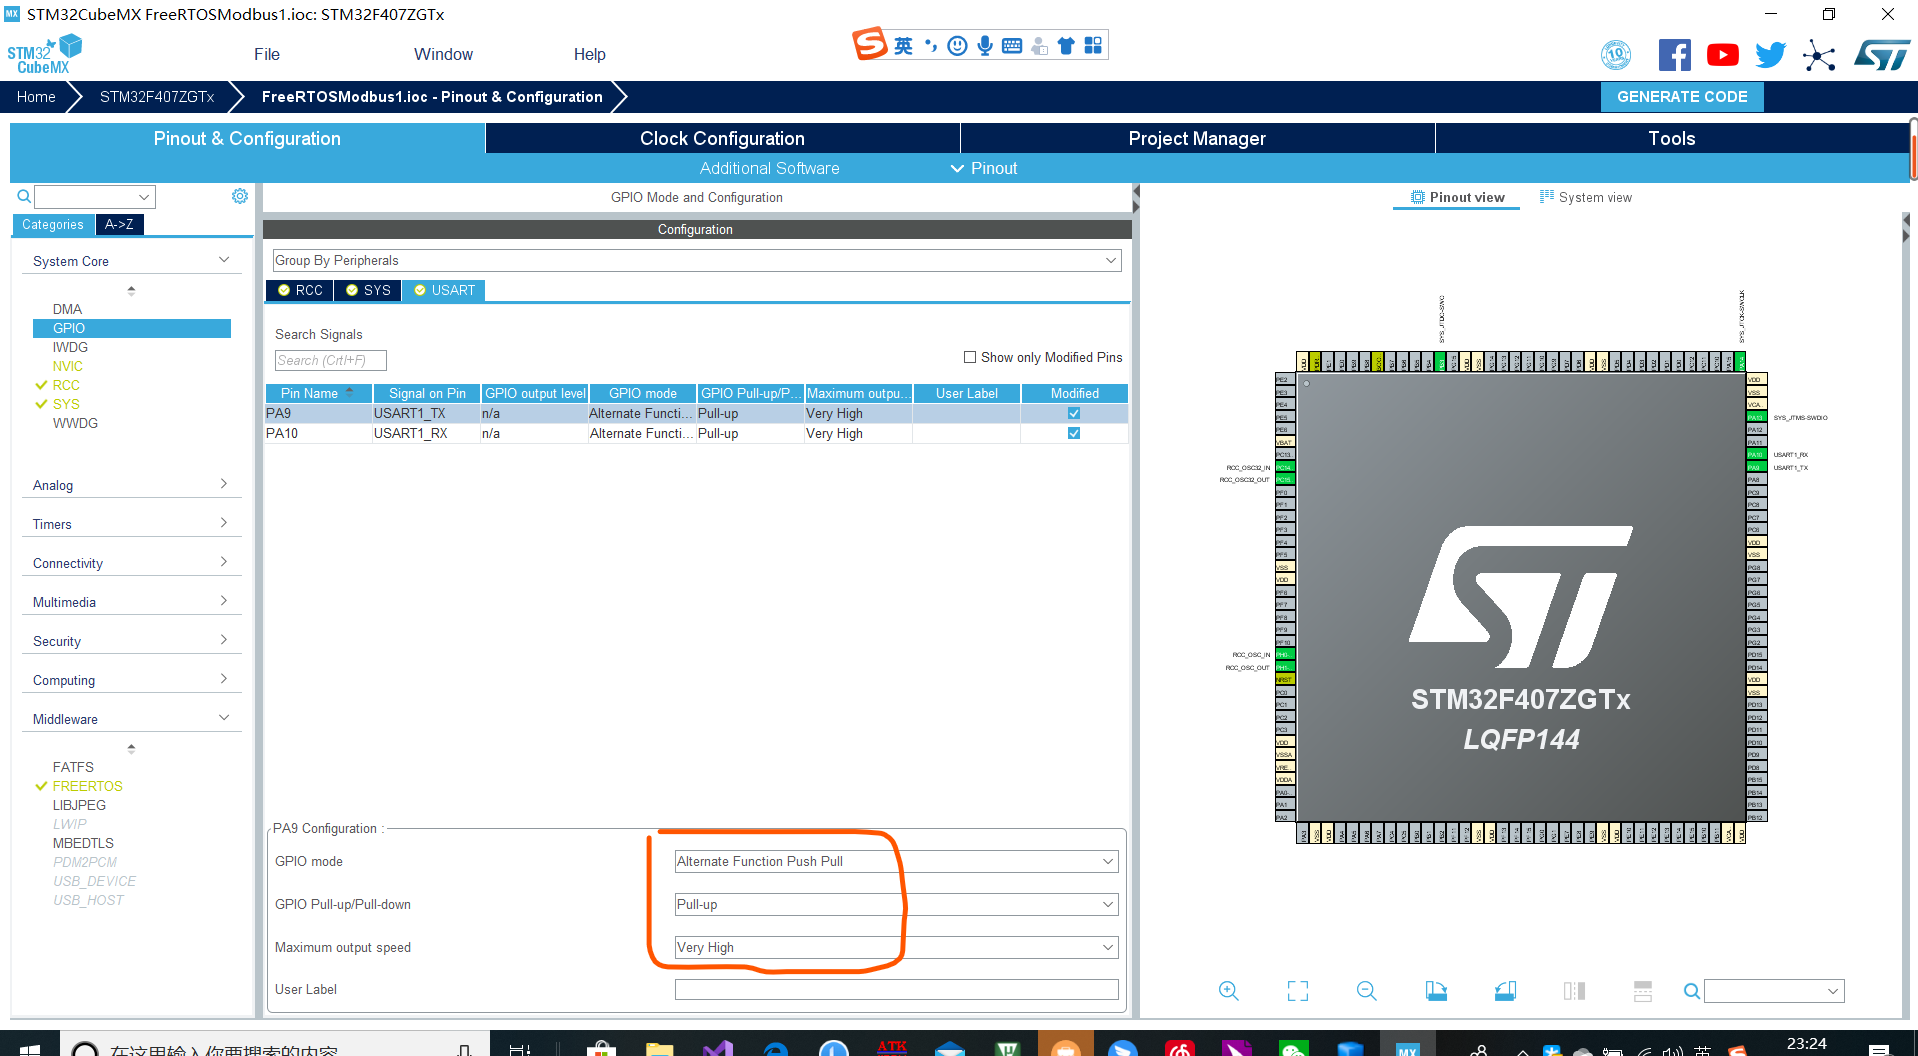Switch to the Clock Configuration tab

point(721,138)
